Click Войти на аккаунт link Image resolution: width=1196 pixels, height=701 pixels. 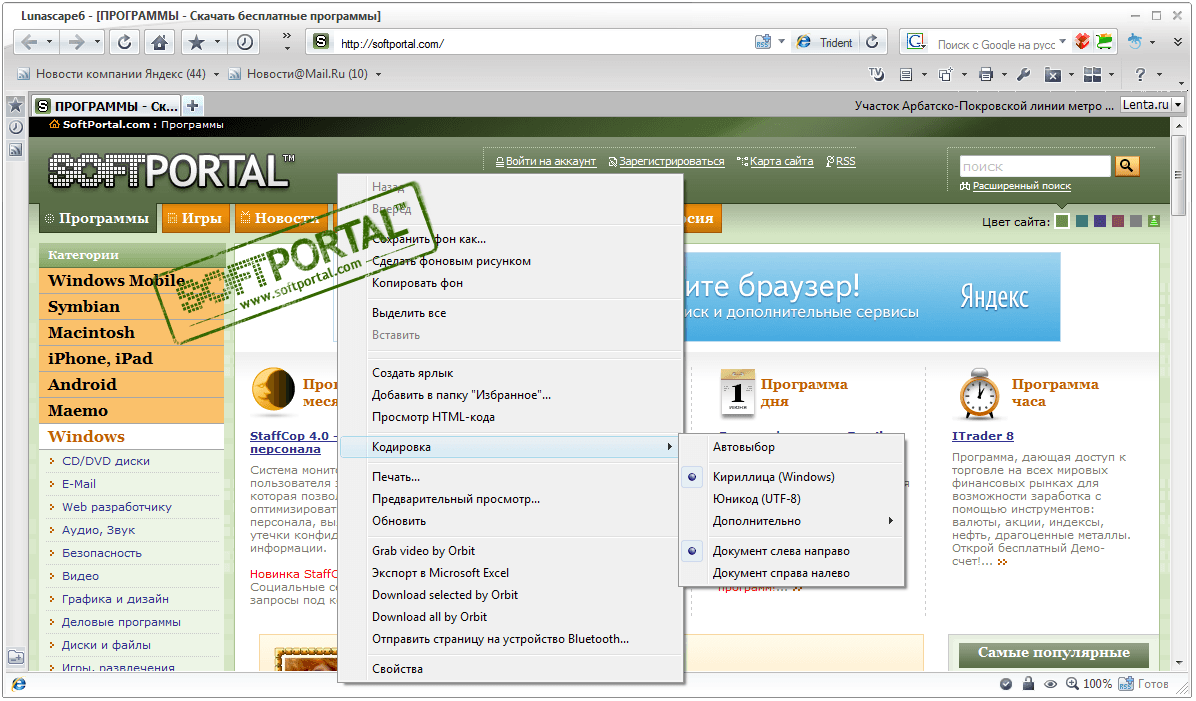pos(550,161)
